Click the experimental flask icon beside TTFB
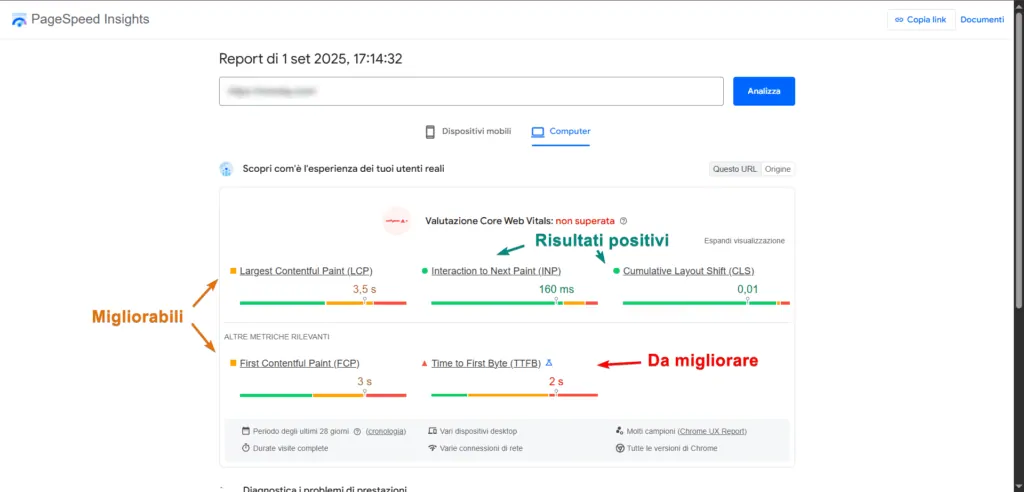This screenshot has height=492, width=1024. [549, 363]
